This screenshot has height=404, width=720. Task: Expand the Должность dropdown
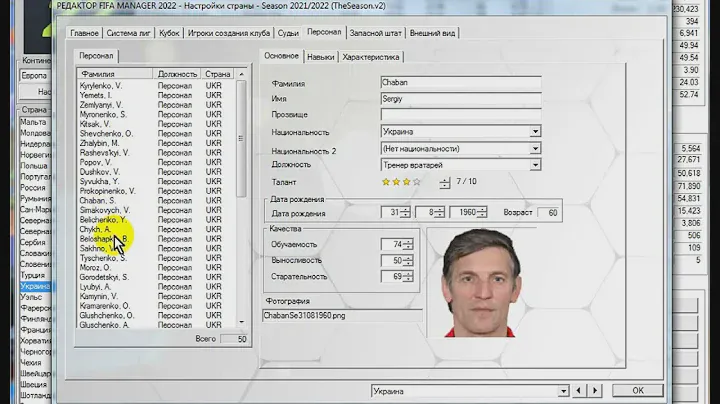pos(536,165)
